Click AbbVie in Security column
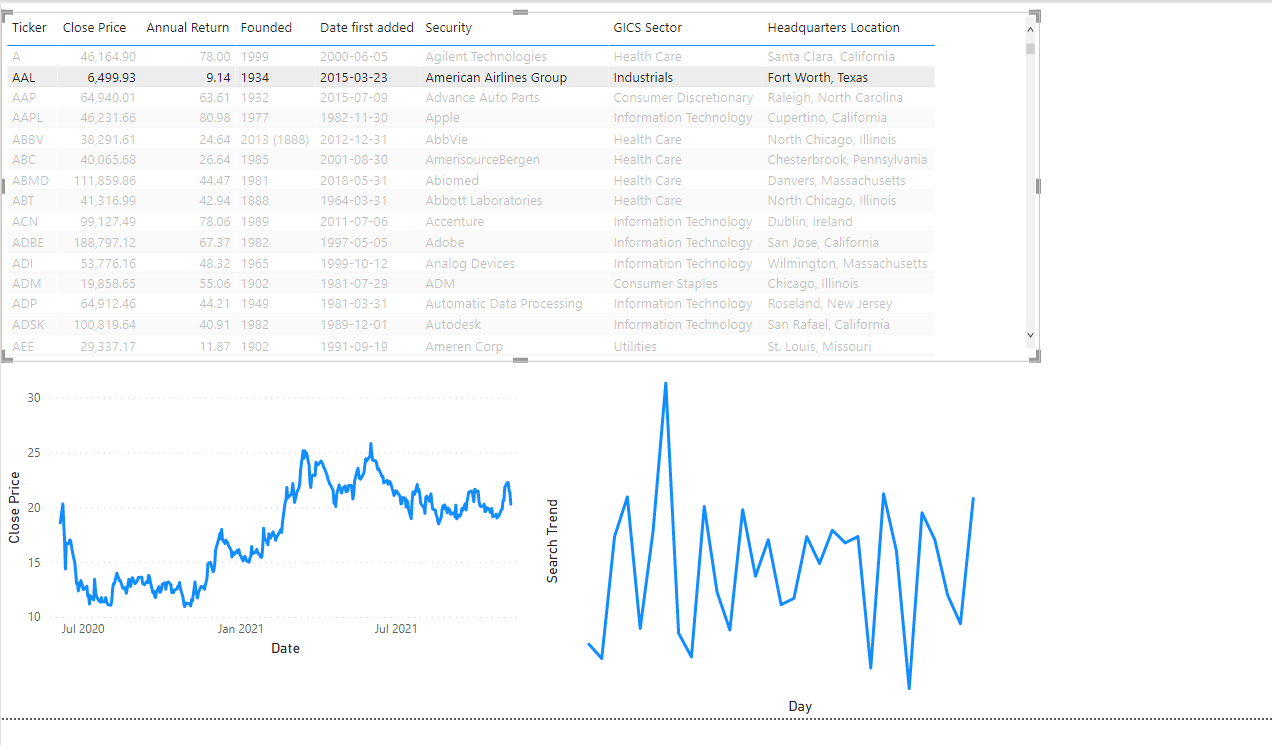1272x745 pixels. pos(446,140)
